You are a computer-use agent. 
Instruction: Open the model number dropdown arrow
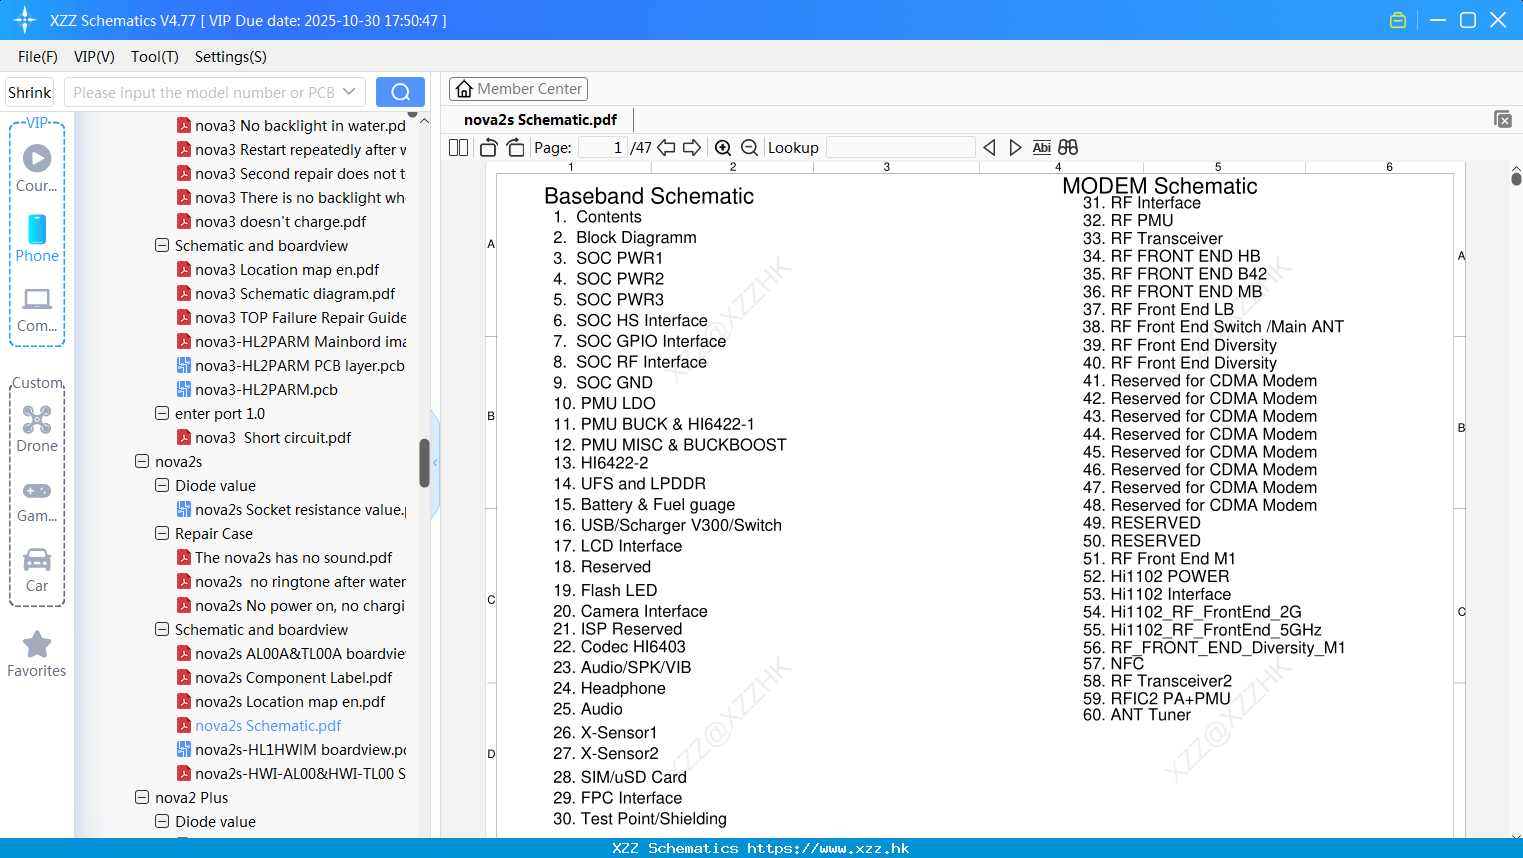349,92
